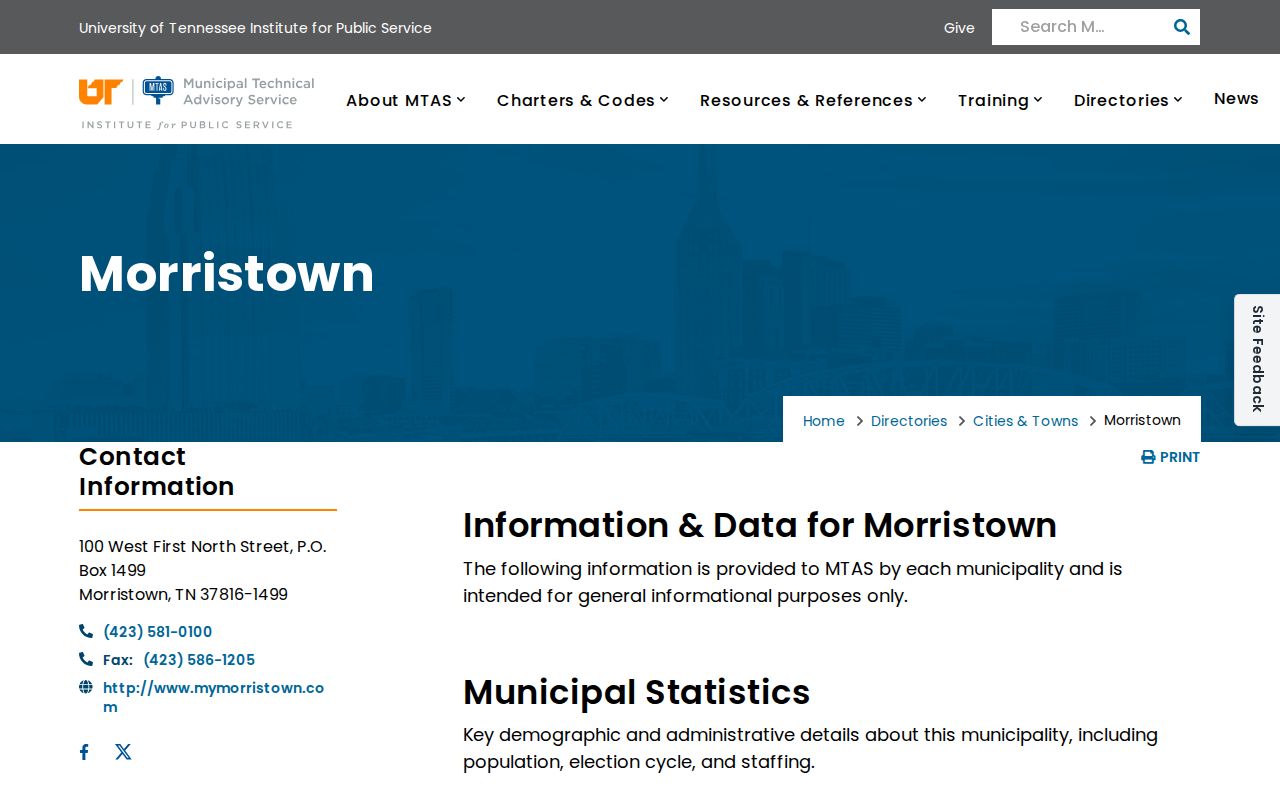Click the University of Tennessee Institute for Public Service link
Image resolution: width=1280 pixels, height=800 pixels.
(255, 28)
